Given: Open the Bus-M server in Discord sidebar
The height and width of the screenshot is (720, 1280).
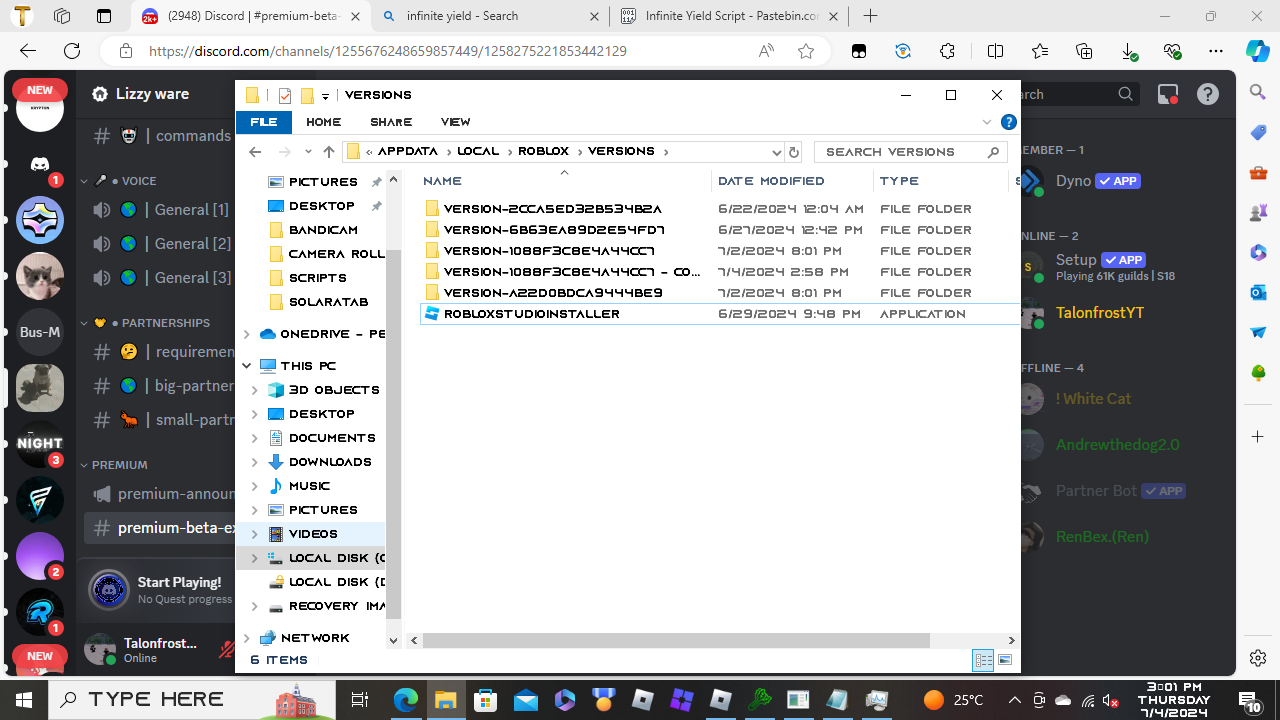Looking at the screenshot, I should pos(40,332).
